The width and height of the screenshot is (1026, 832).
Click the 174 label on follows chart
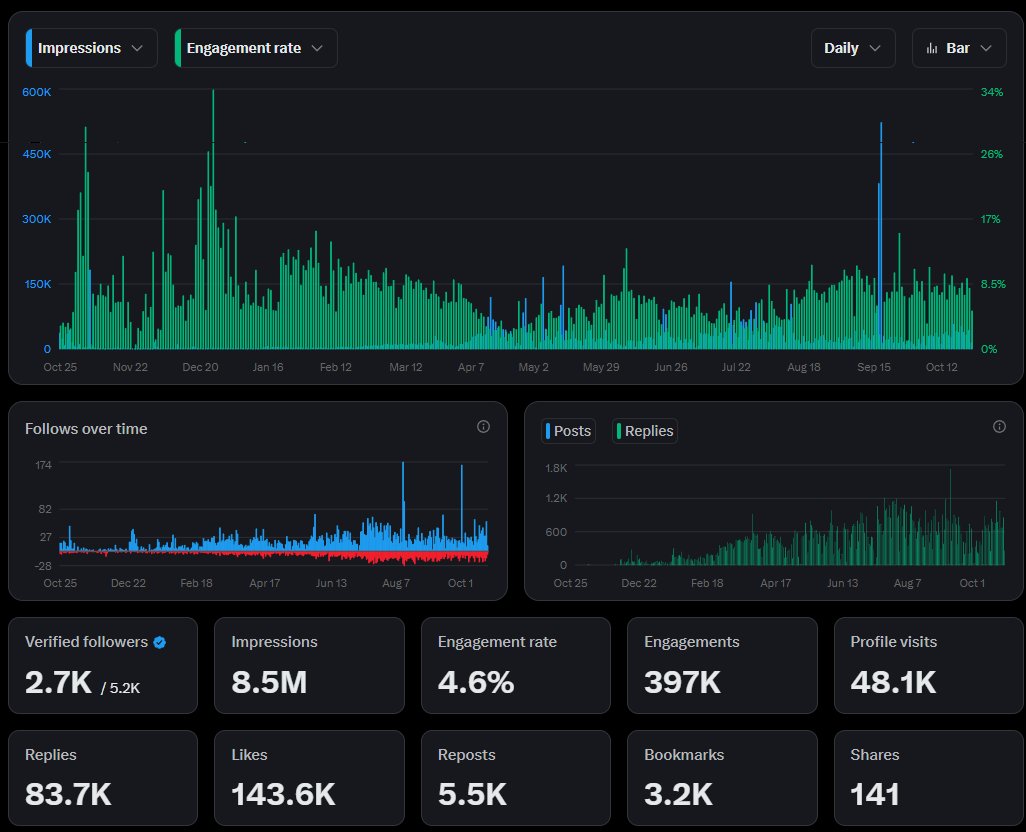point(43,465)
